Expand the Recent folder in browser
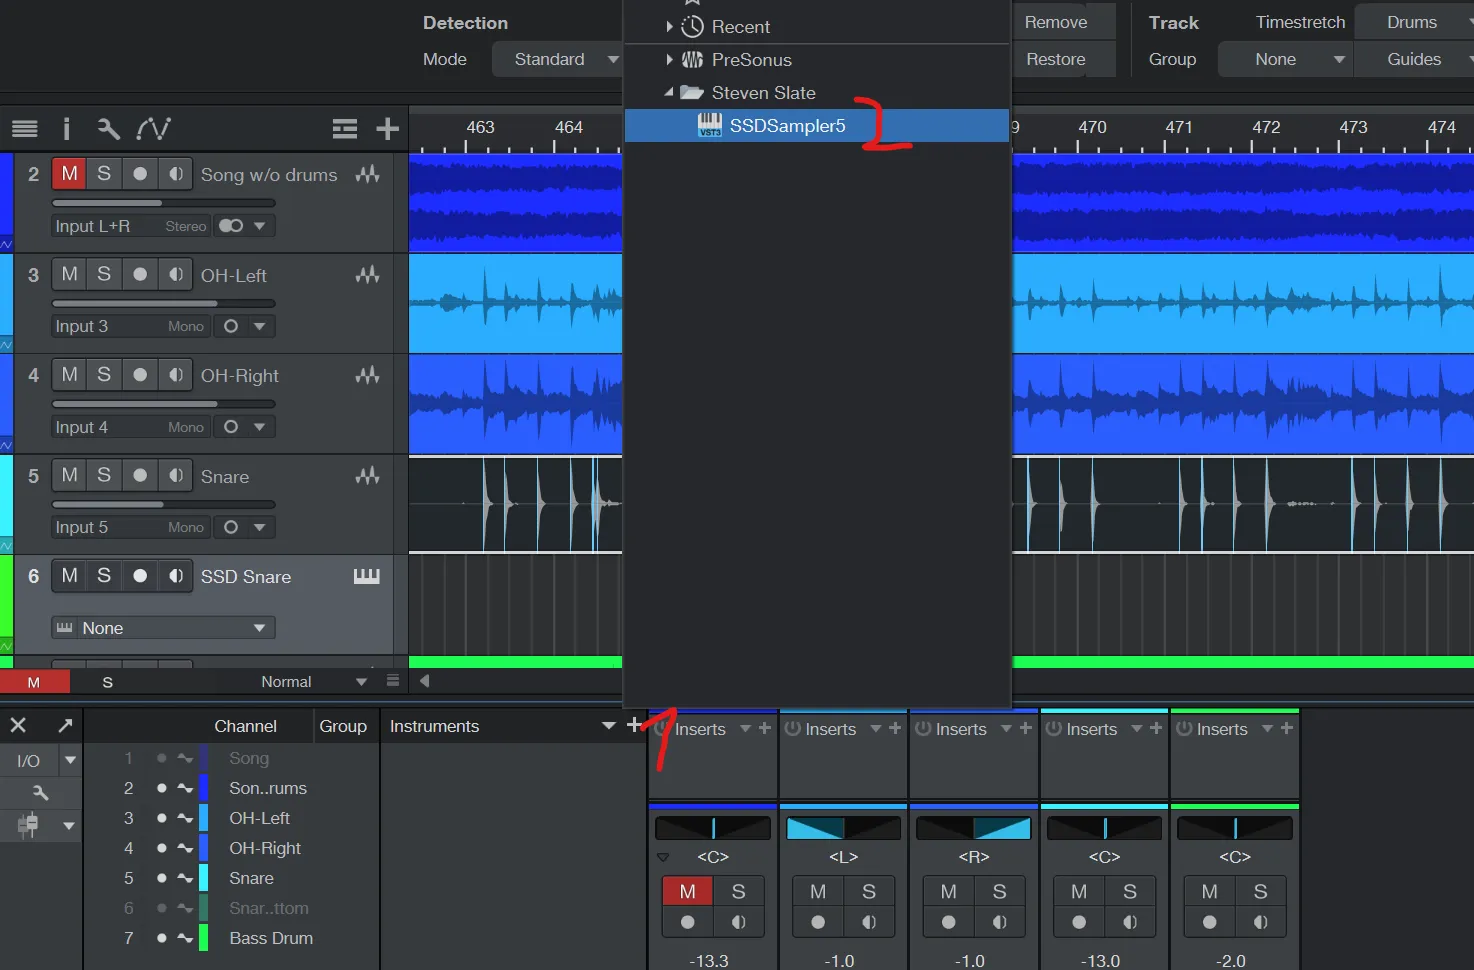The height and width of the screenshot is (970, 1474). (669, 27)
